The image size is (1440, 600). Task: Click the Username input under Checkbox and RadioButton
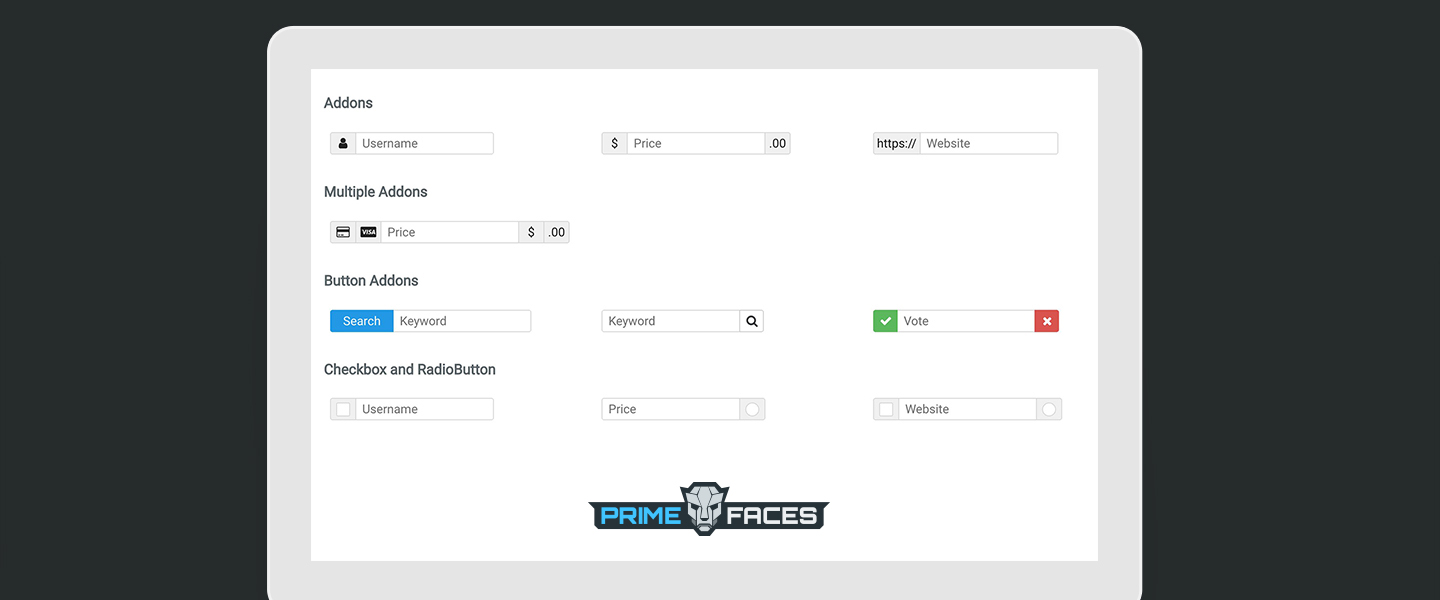[x=425, y=409]
